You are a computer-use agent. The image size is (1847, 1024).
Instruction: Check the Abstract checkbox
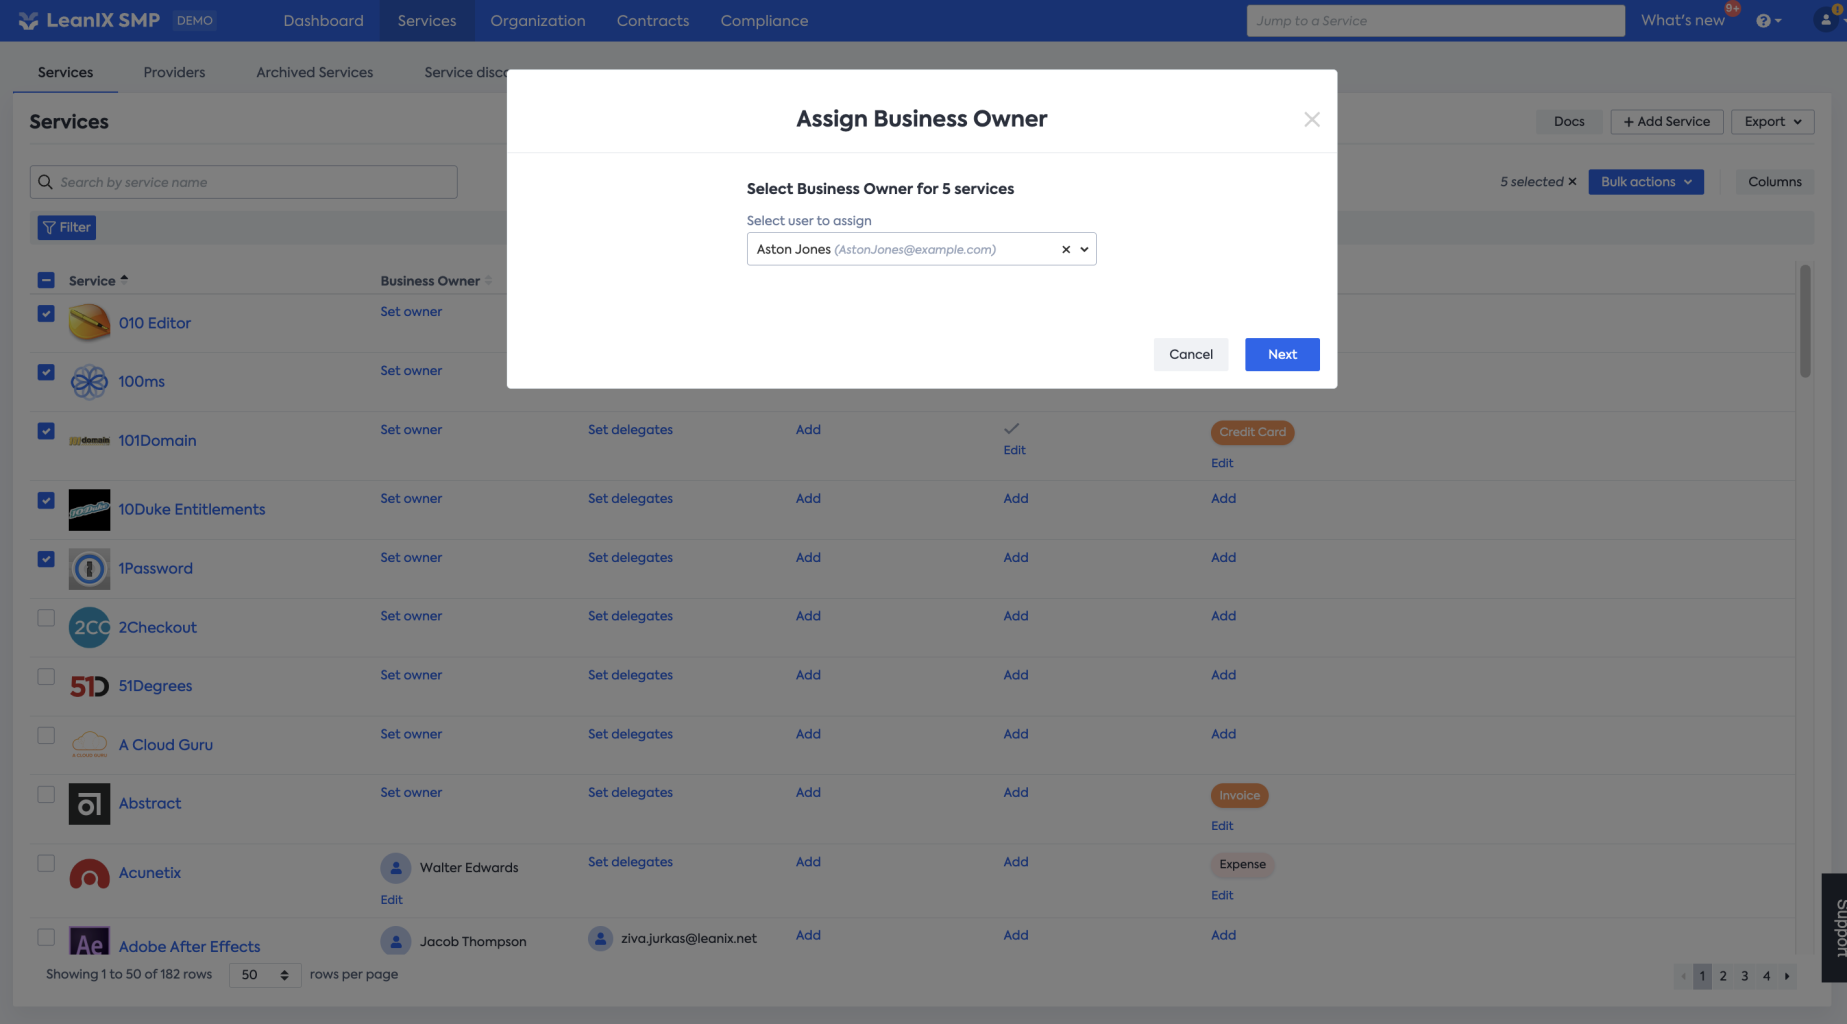pyautogui.click(x=46, y=795)
